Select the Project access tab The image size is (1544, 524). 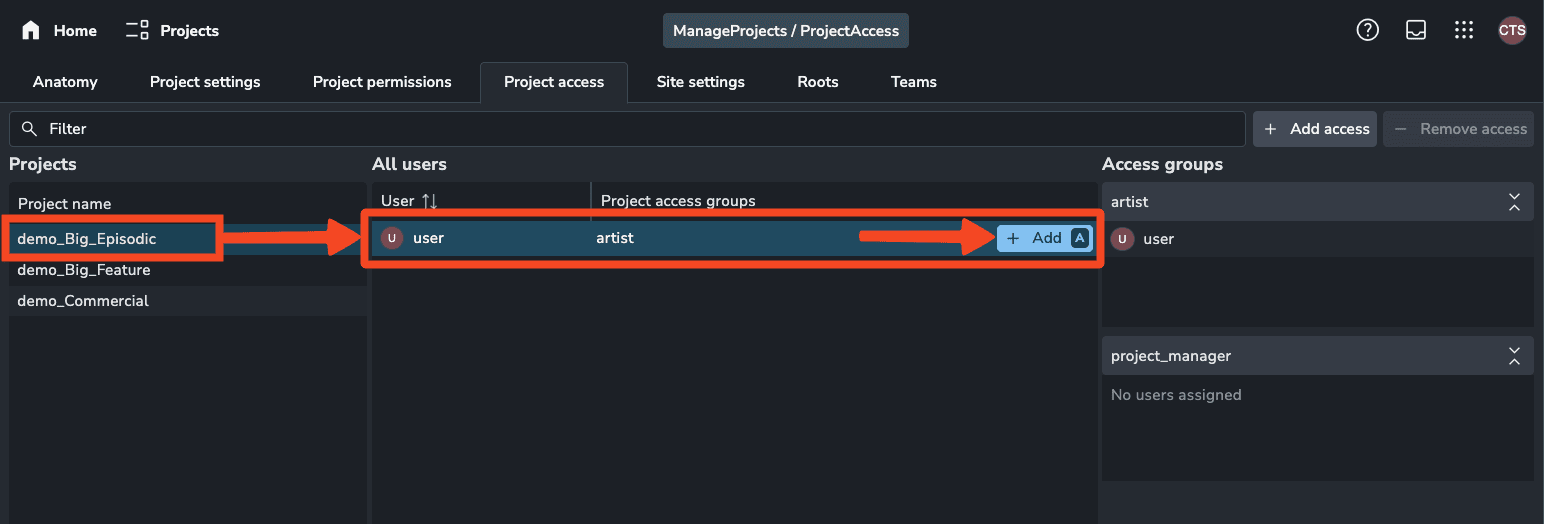[554, 82]
